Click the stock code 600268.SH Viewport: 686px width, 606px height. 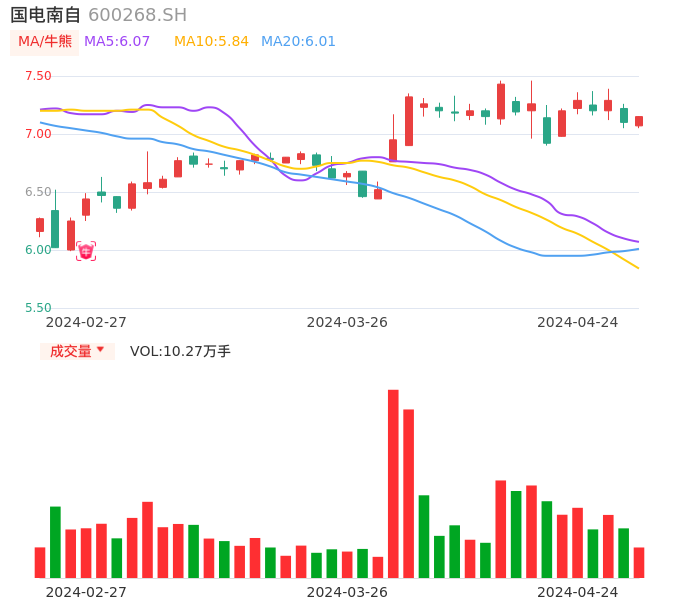point(137,15)
